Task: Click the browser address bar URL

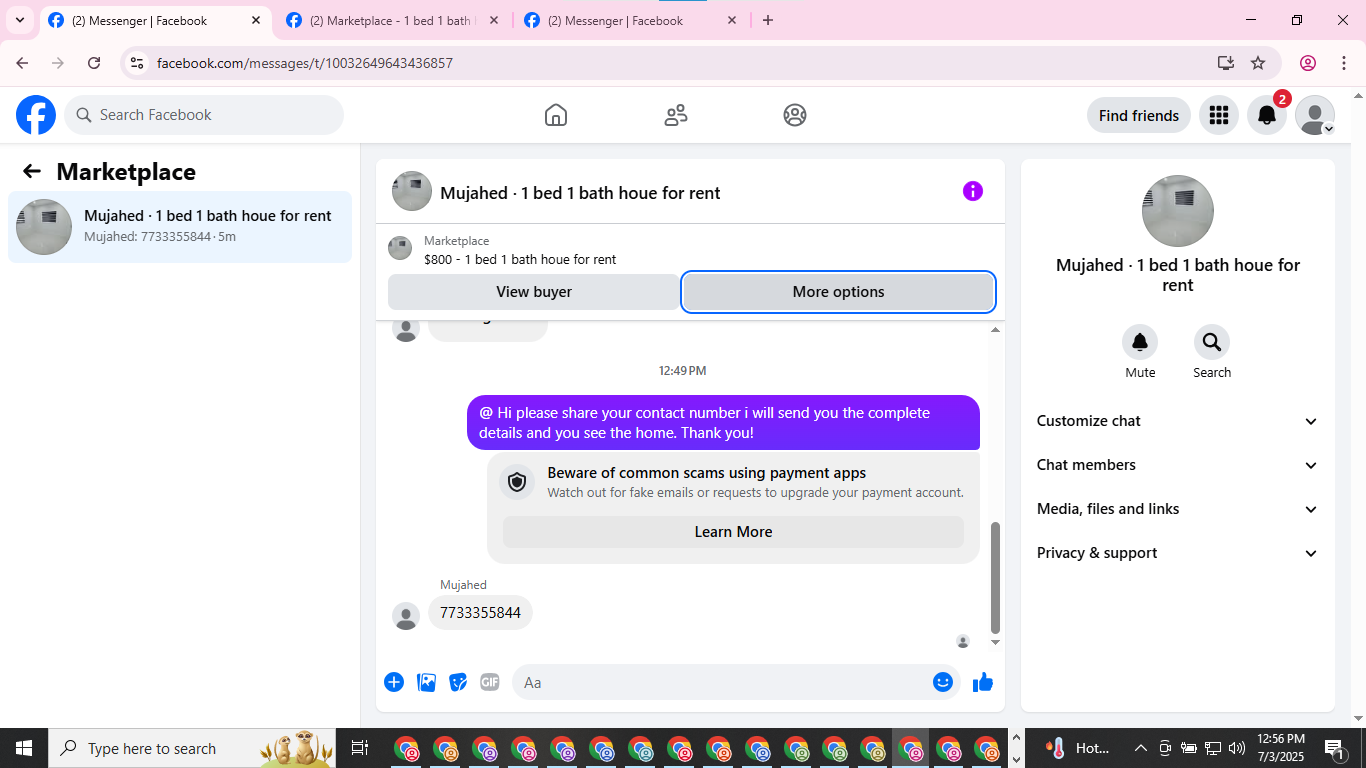Action: point(305,63)
